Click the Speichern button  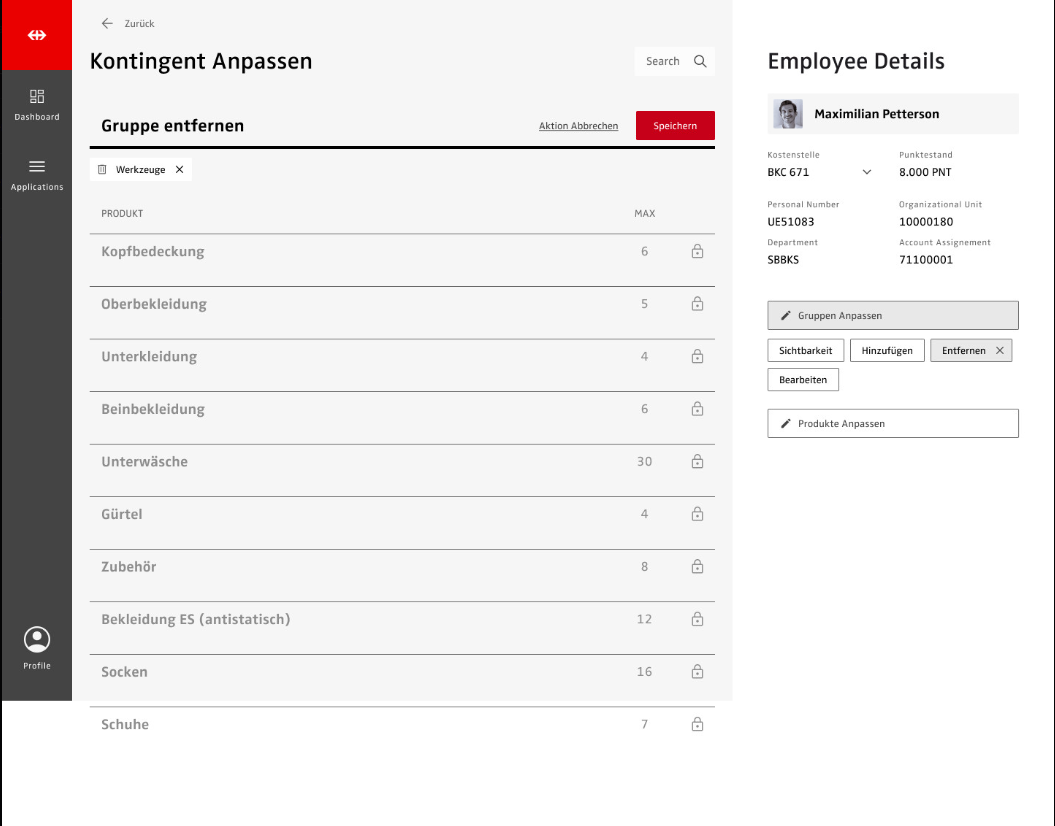pos(675,126)
